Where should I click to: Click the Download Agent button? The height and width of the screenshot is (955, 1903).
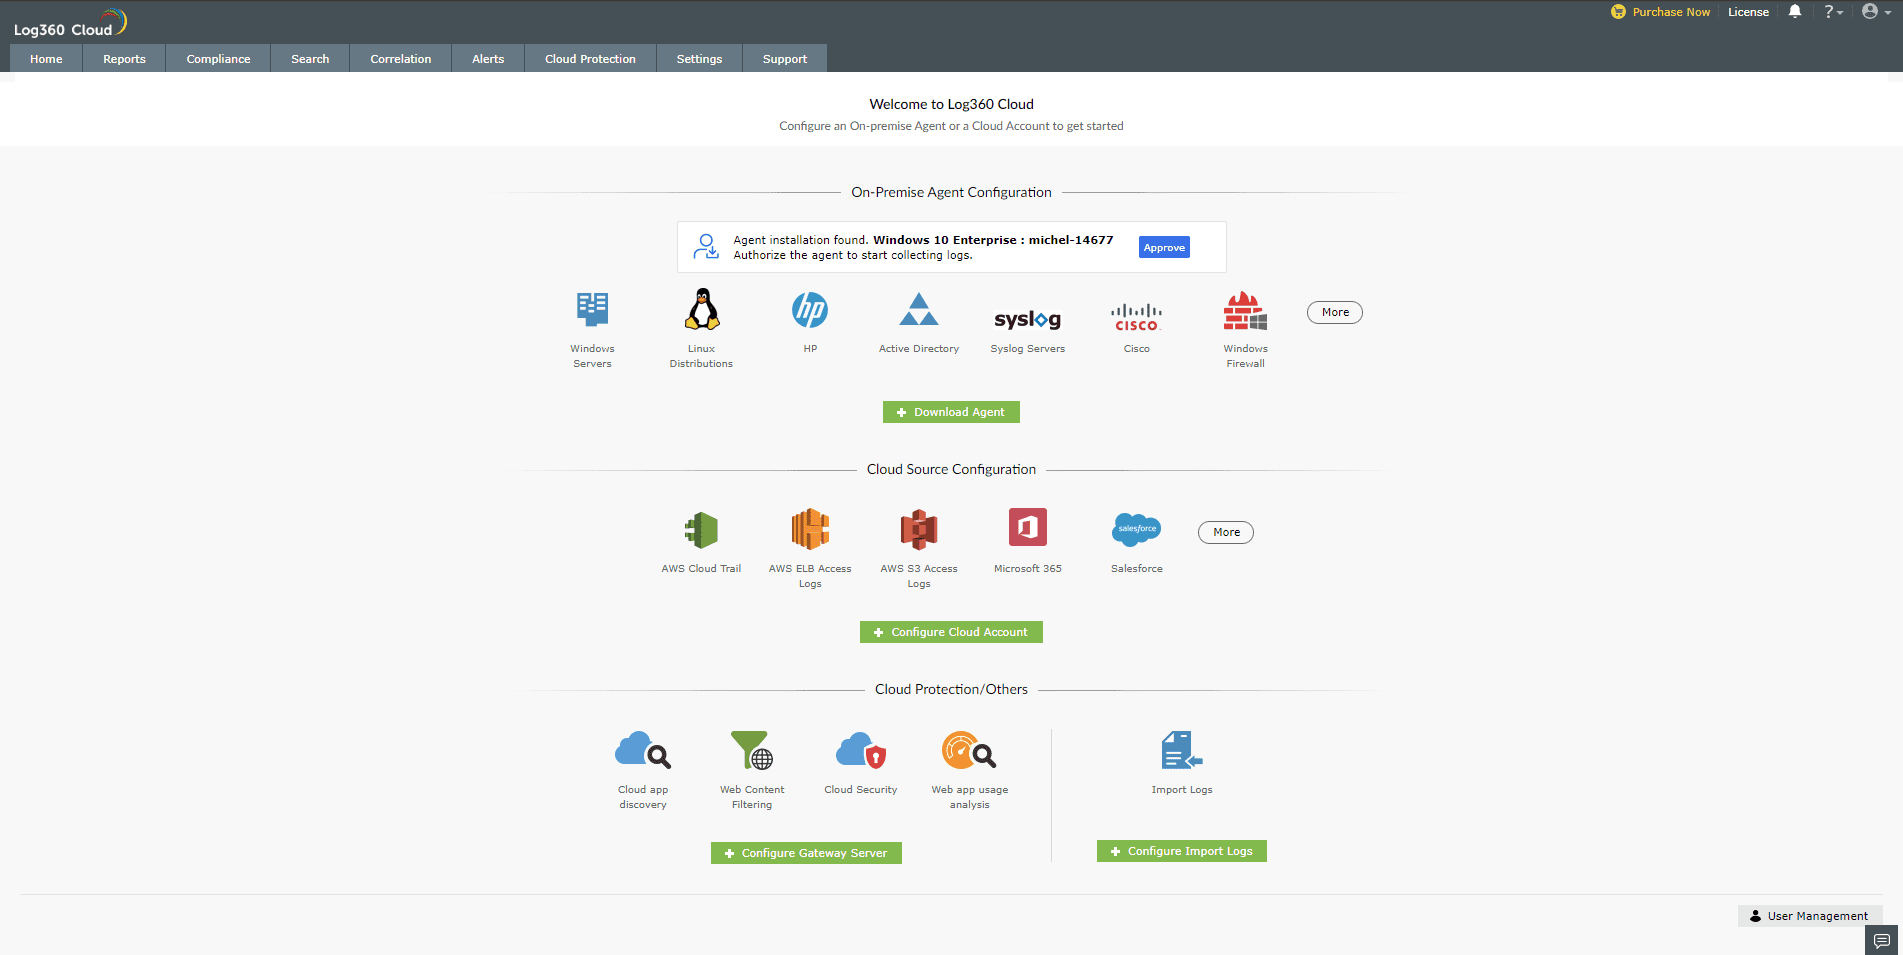tap(951, 412)
